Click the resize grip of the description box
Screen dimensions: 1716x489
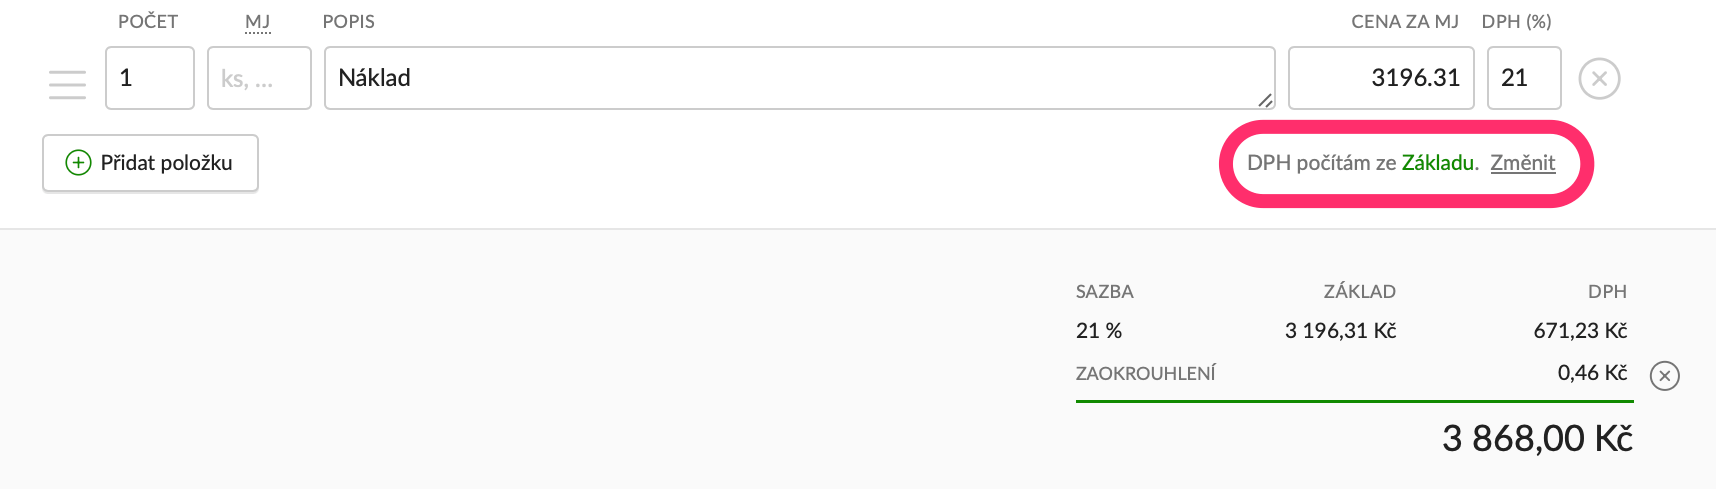pyautogui.click(x=1265, y=99)
